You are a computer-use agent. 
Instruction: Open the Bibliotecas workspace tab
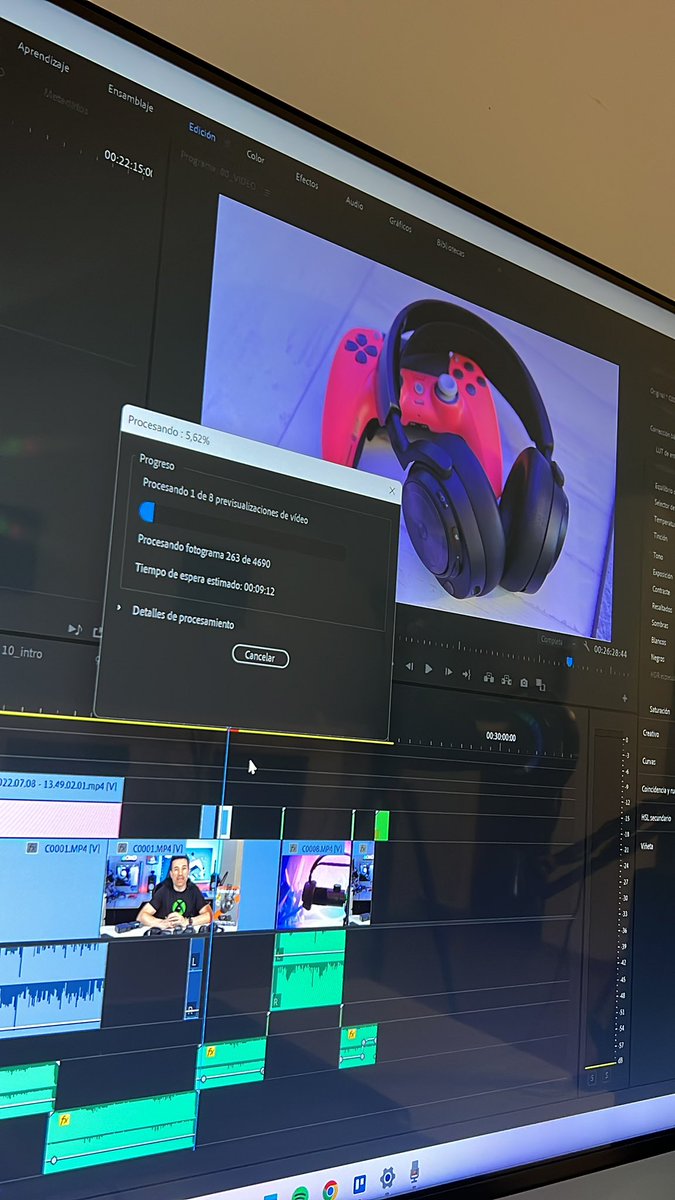[x=450, y=246]
